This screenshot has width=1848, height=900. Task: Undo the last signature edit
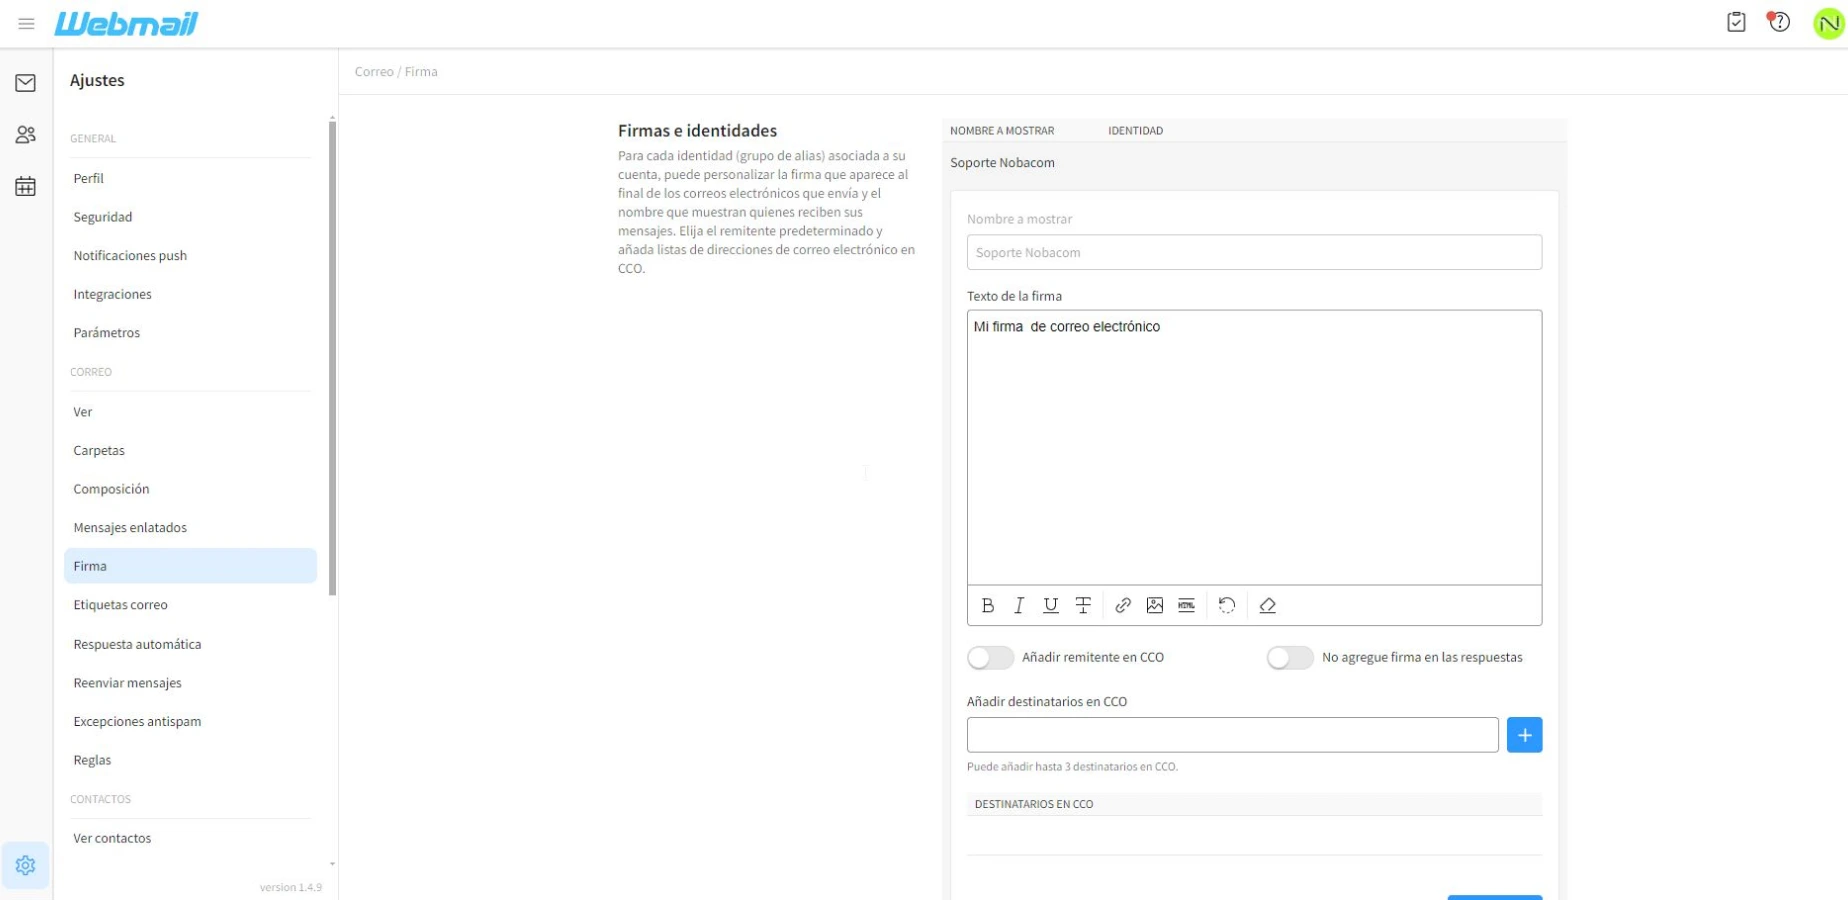tap(1227, 605)
